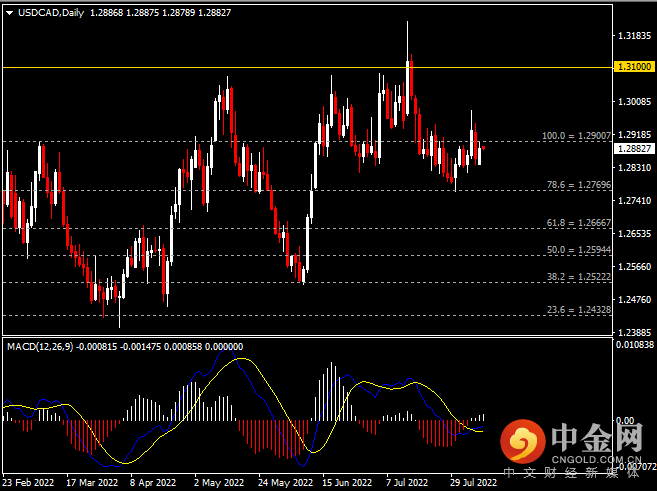Click the price scale value 1.27410

(635, 201)
